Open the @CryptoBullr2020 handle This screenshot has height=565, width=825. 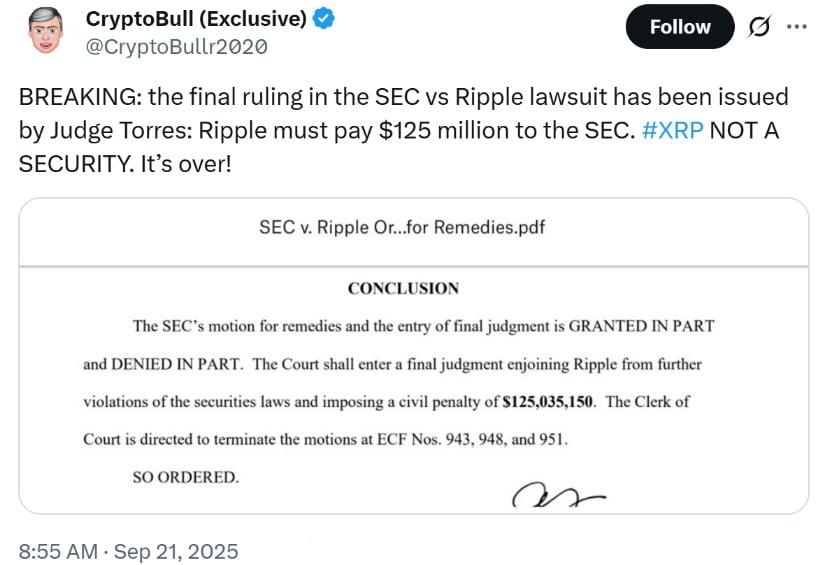pos(176,47)
